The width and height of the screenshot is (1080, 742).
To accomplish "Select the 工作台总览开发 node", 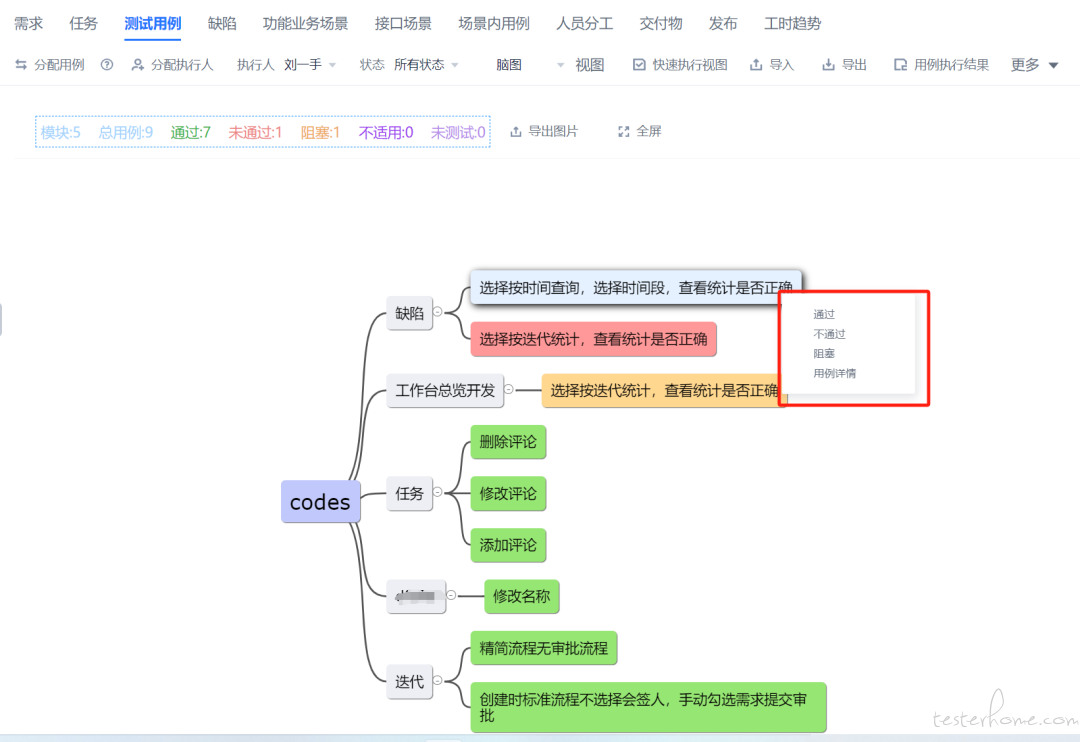I will pos(445,391).
